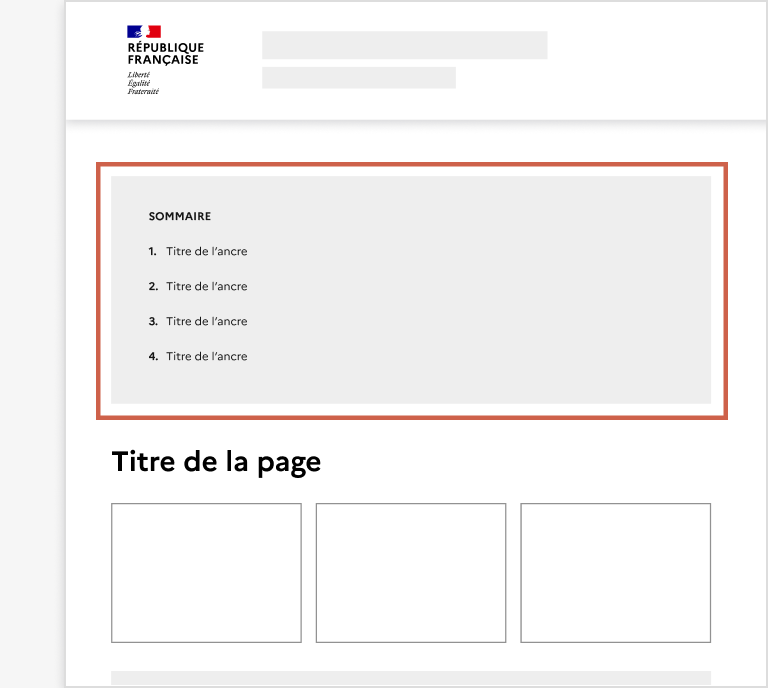Click the Marianne tricolor flag emblem

click(144, 32)
